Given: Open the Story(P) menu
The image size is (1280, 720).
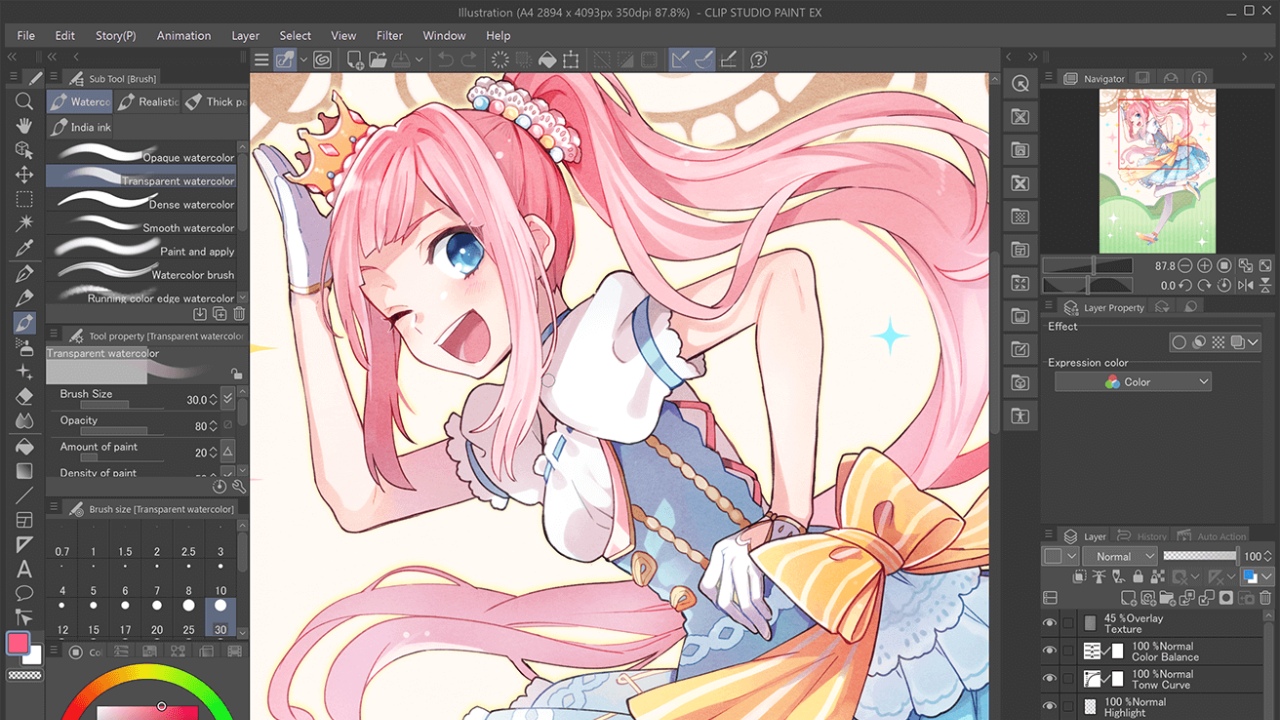Looking at the screenshot, I should (x=116, y=35).
